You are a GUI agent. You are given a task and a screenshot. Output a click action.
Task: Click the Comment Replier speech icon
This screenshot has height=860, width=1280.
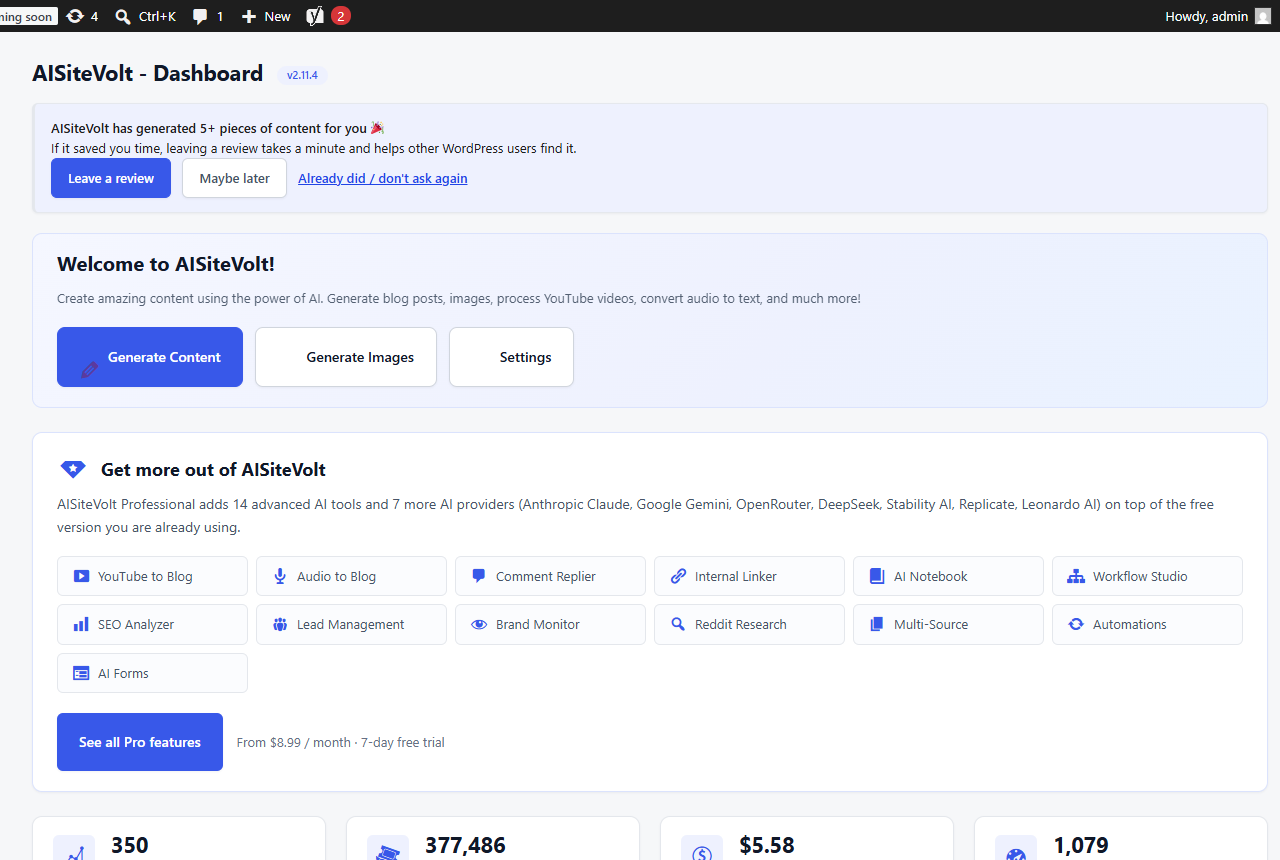point(479,576)
